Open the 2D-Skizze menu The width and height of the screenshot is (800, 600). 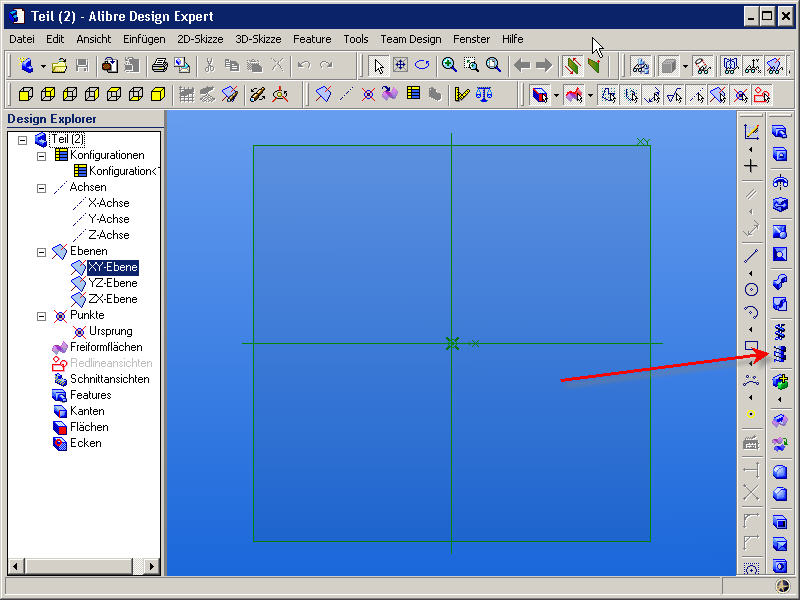(200, 39)
